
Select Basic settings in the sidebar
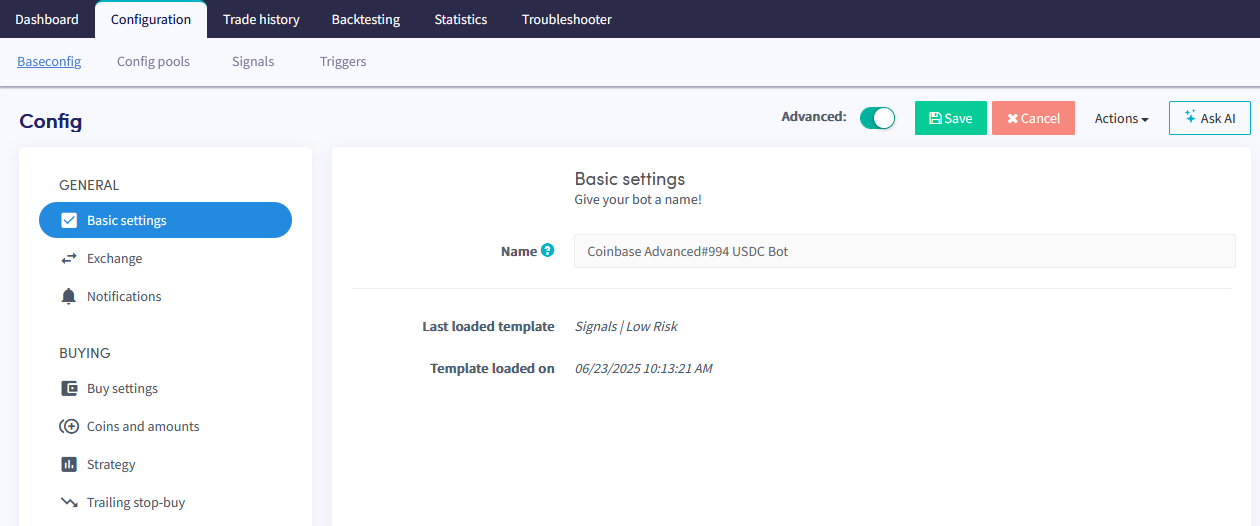coord(165,220)
